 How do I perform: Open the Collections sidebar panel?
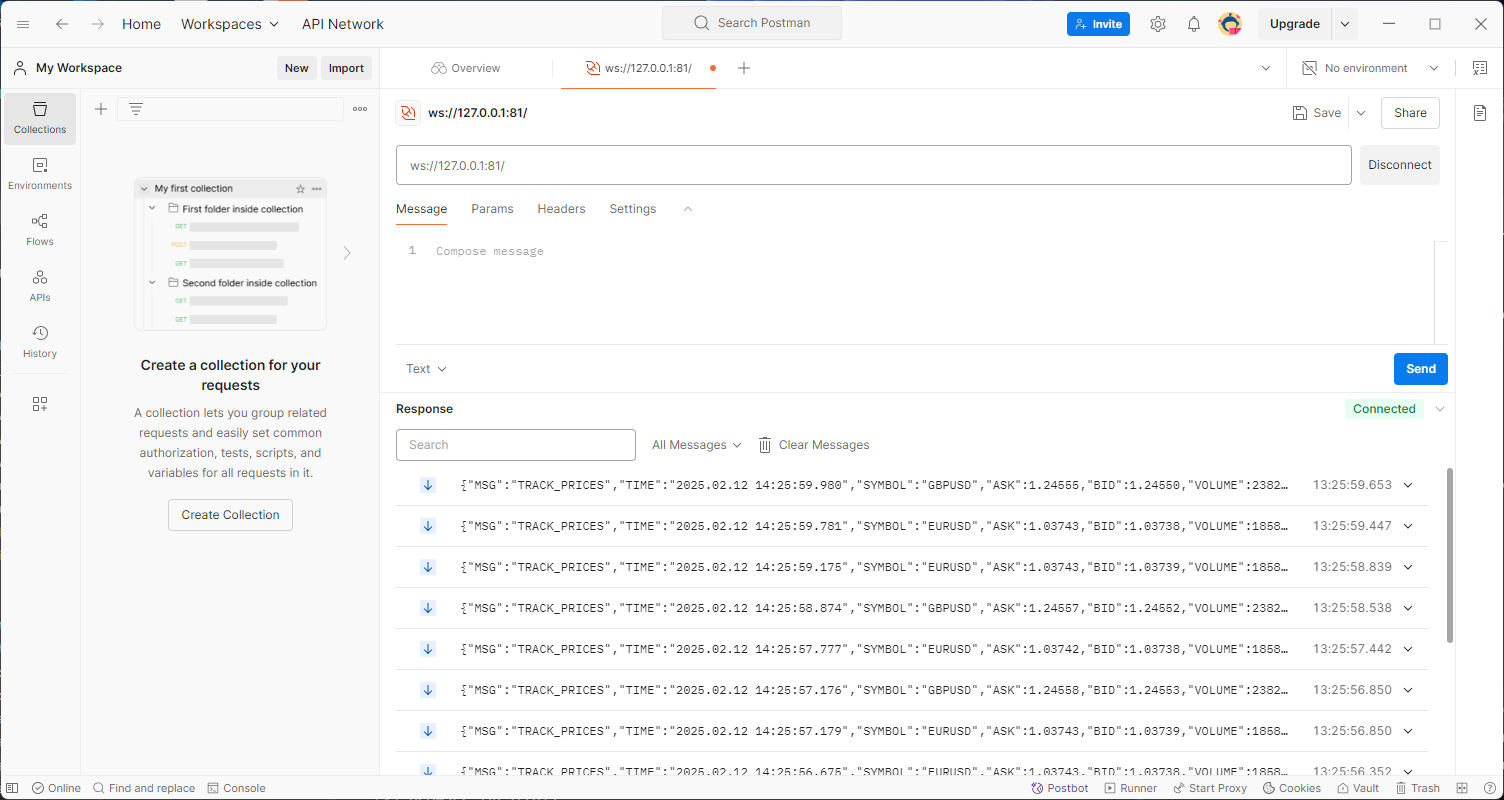click(x=40, y=118)
